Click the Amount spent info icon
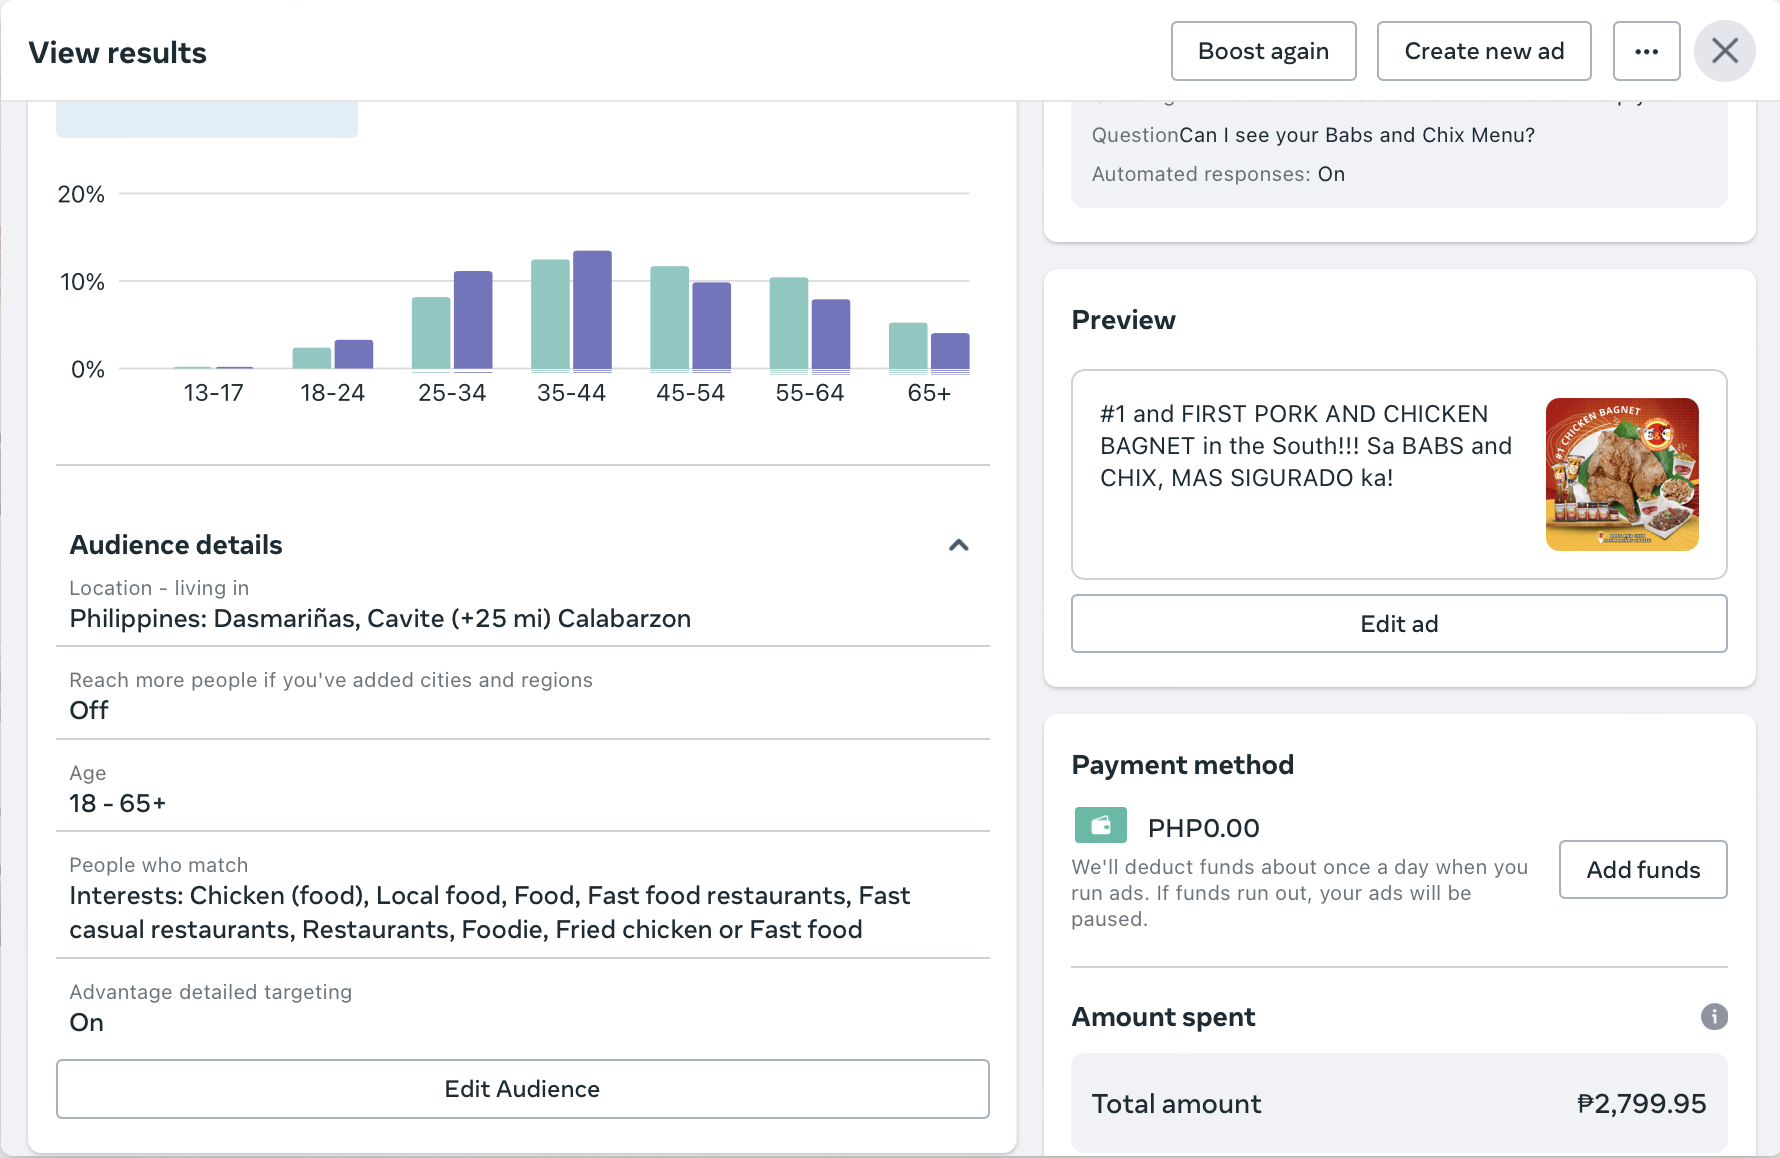Screen dimensions: 1780x1158 point(1714,1017)
